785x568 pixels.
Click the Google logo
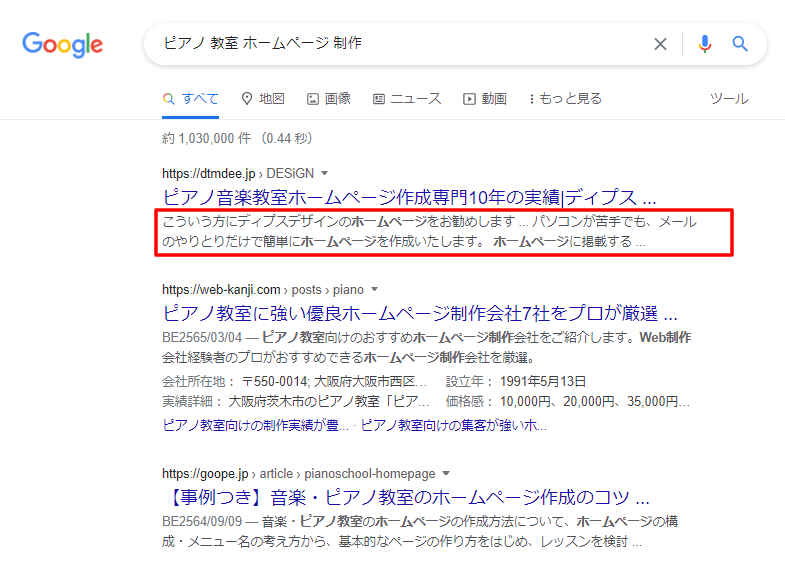click(x=63, y=45)
